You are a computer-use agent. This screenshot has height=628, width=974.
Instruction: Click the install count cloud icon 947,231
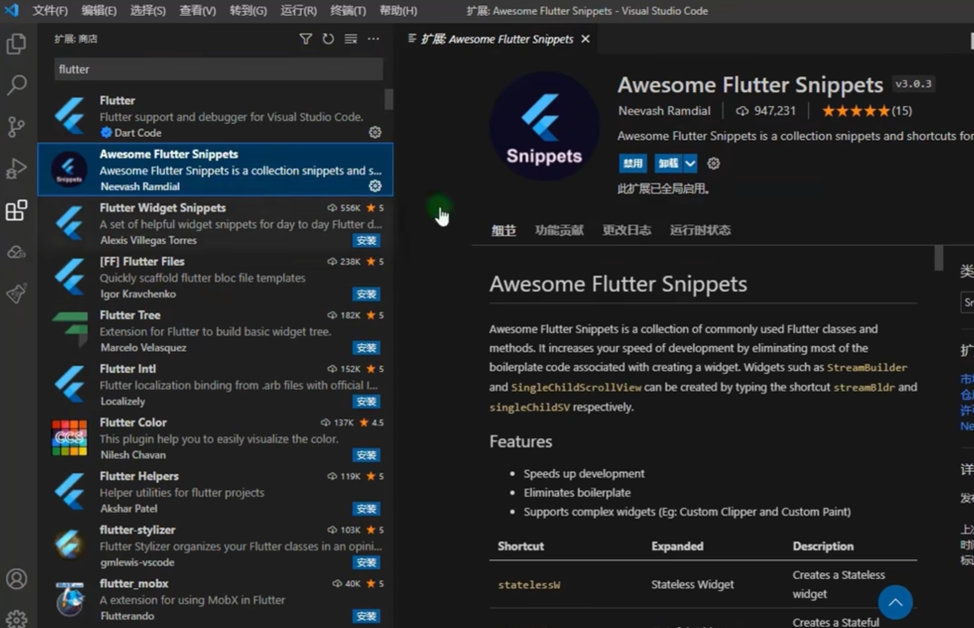click(742, 111)
